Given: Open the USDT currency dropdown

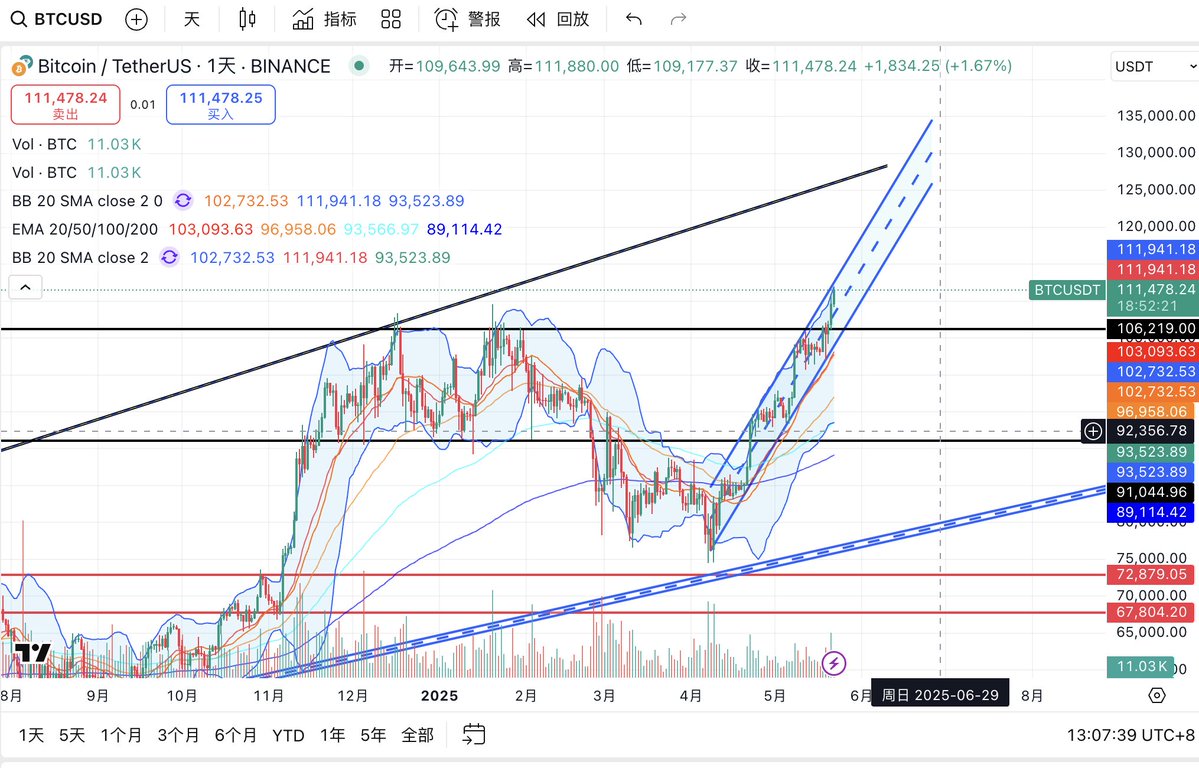Looking at the screenshot, I should (1155, 67).
